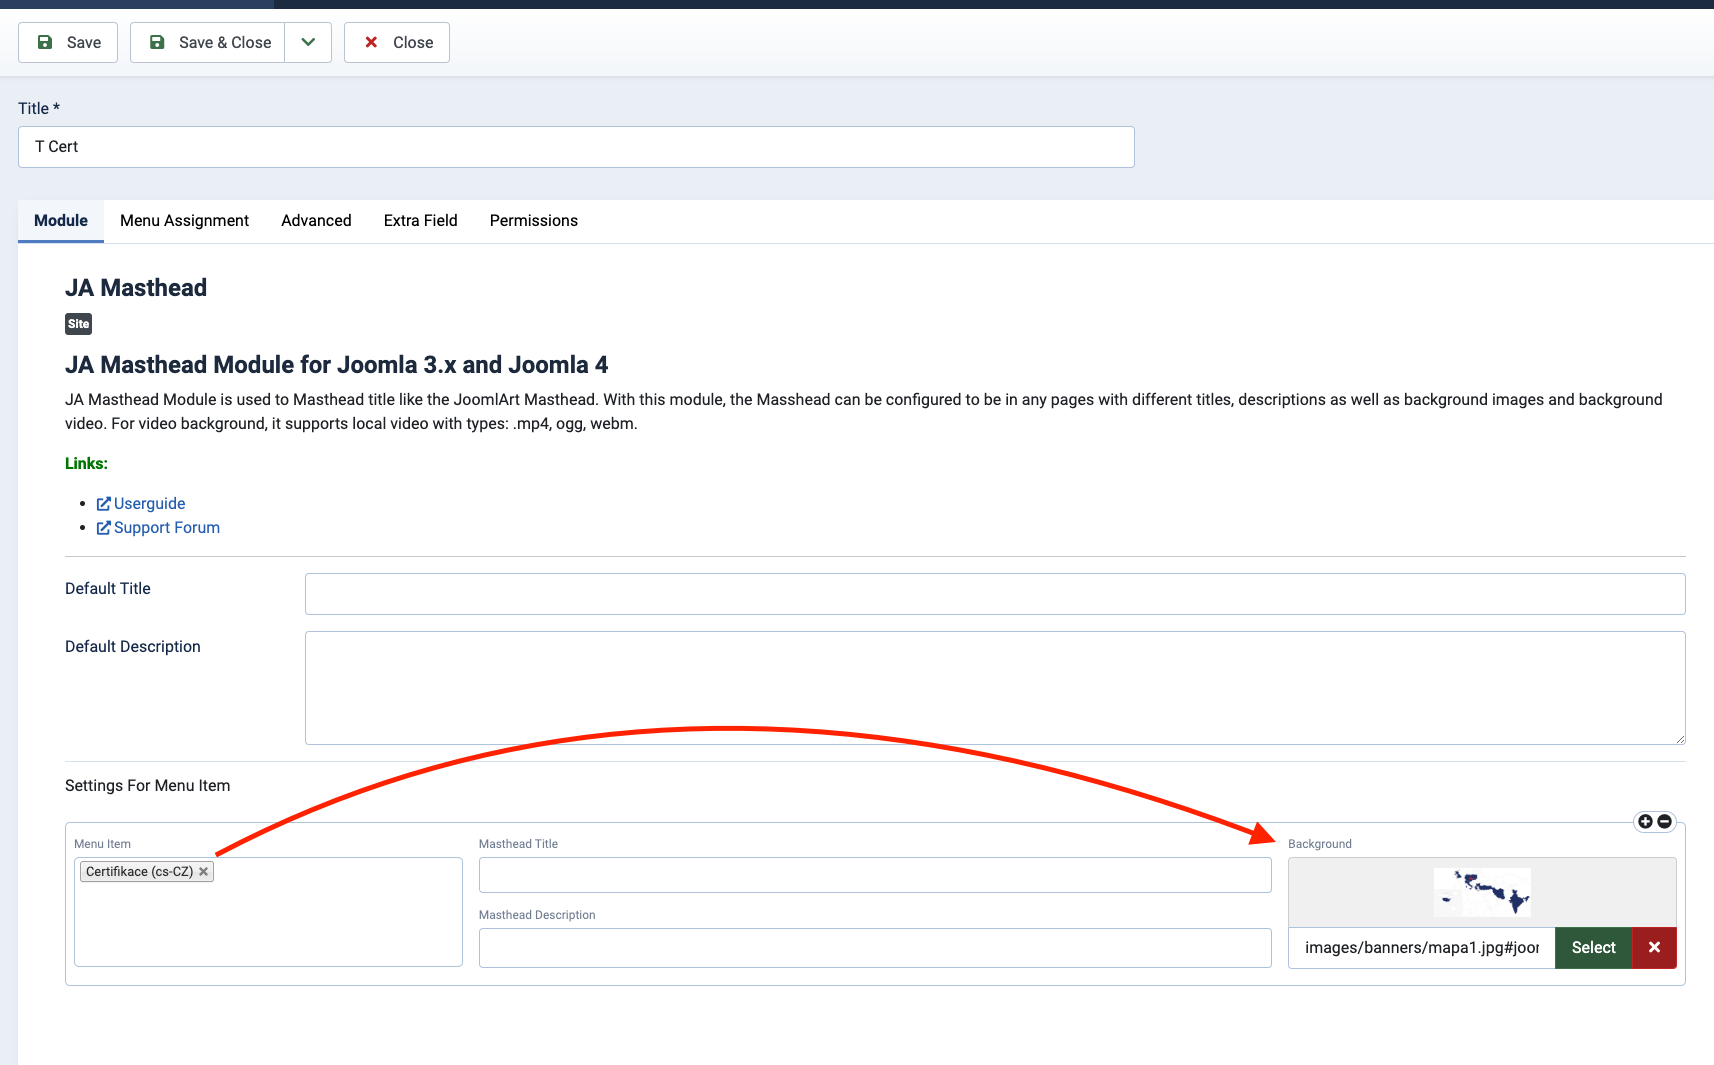Click the plus icon to add menu item row
Viewport: 1714px width, 1065px height.
click(1645, 821)
